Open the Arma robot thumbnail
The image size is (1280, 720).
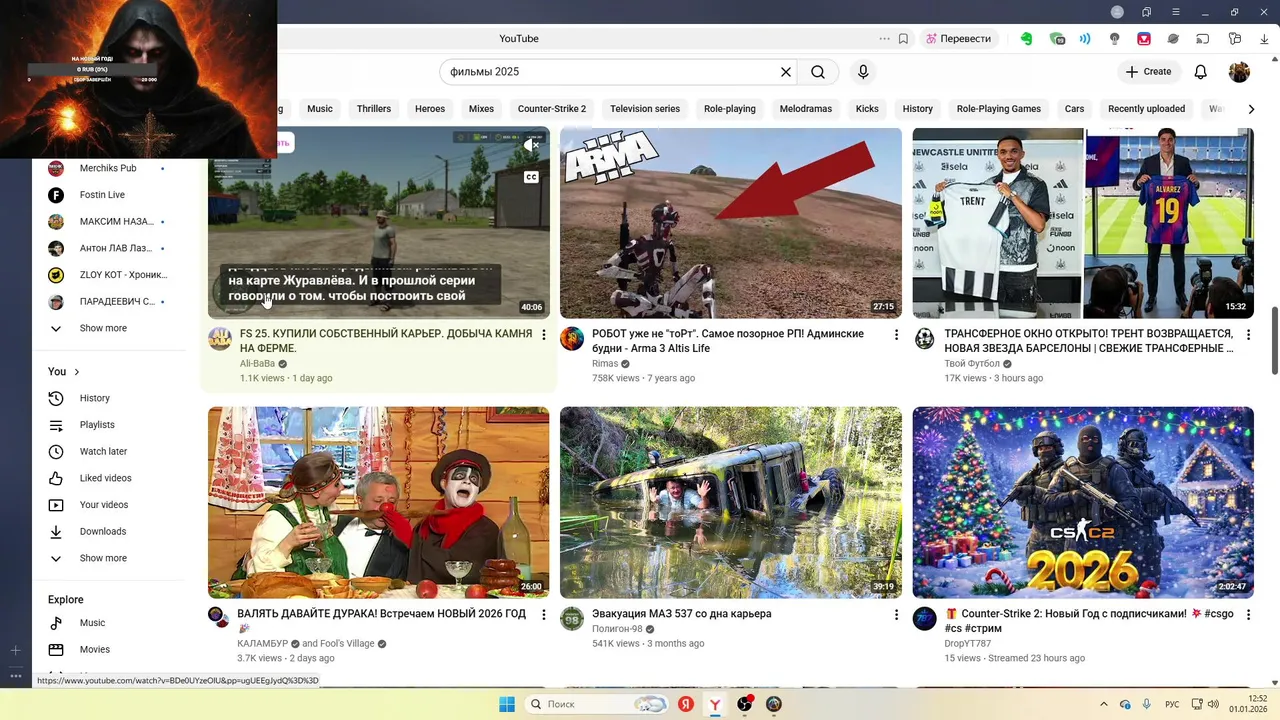coord(731,223)
